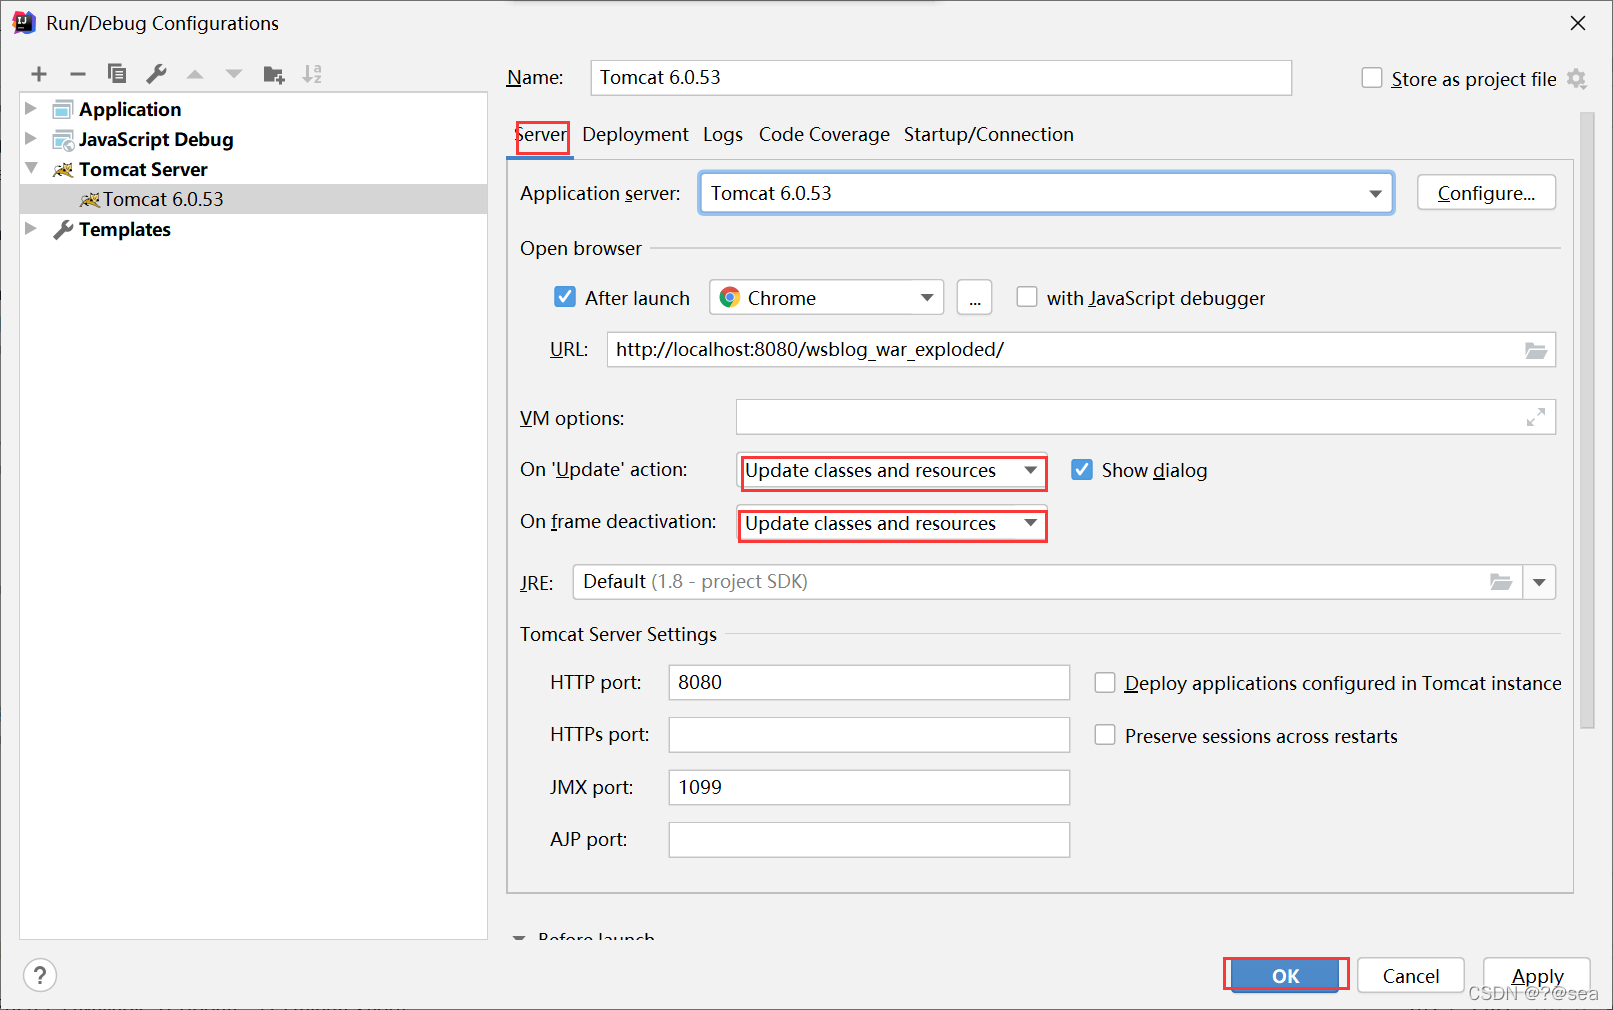Click the Name input field

tap(941, 78)
